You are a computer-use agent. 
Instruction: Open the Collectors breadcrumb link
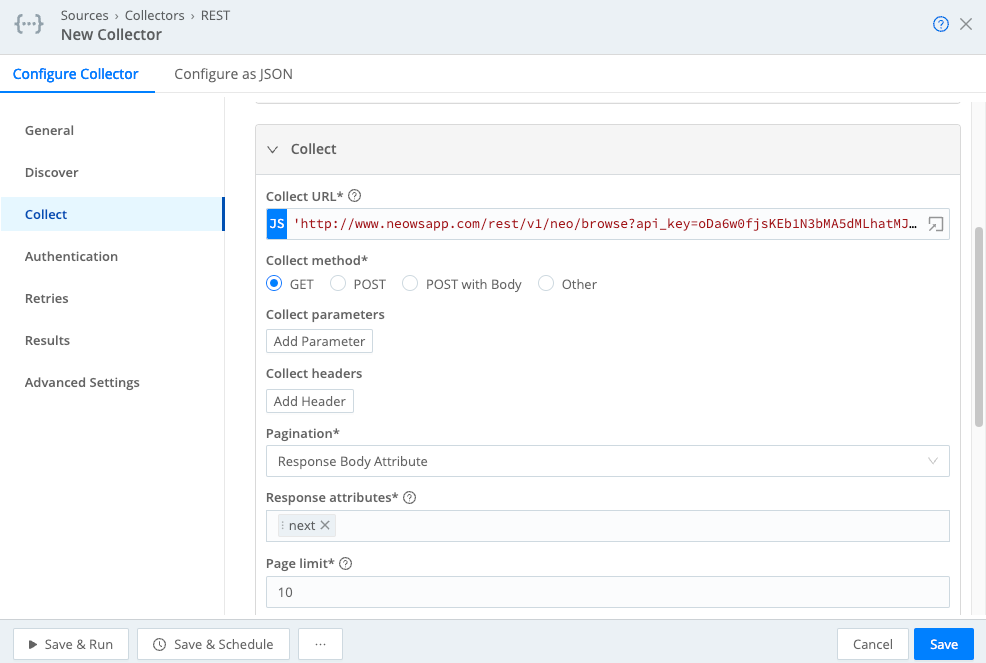click(x=155, y=15)
